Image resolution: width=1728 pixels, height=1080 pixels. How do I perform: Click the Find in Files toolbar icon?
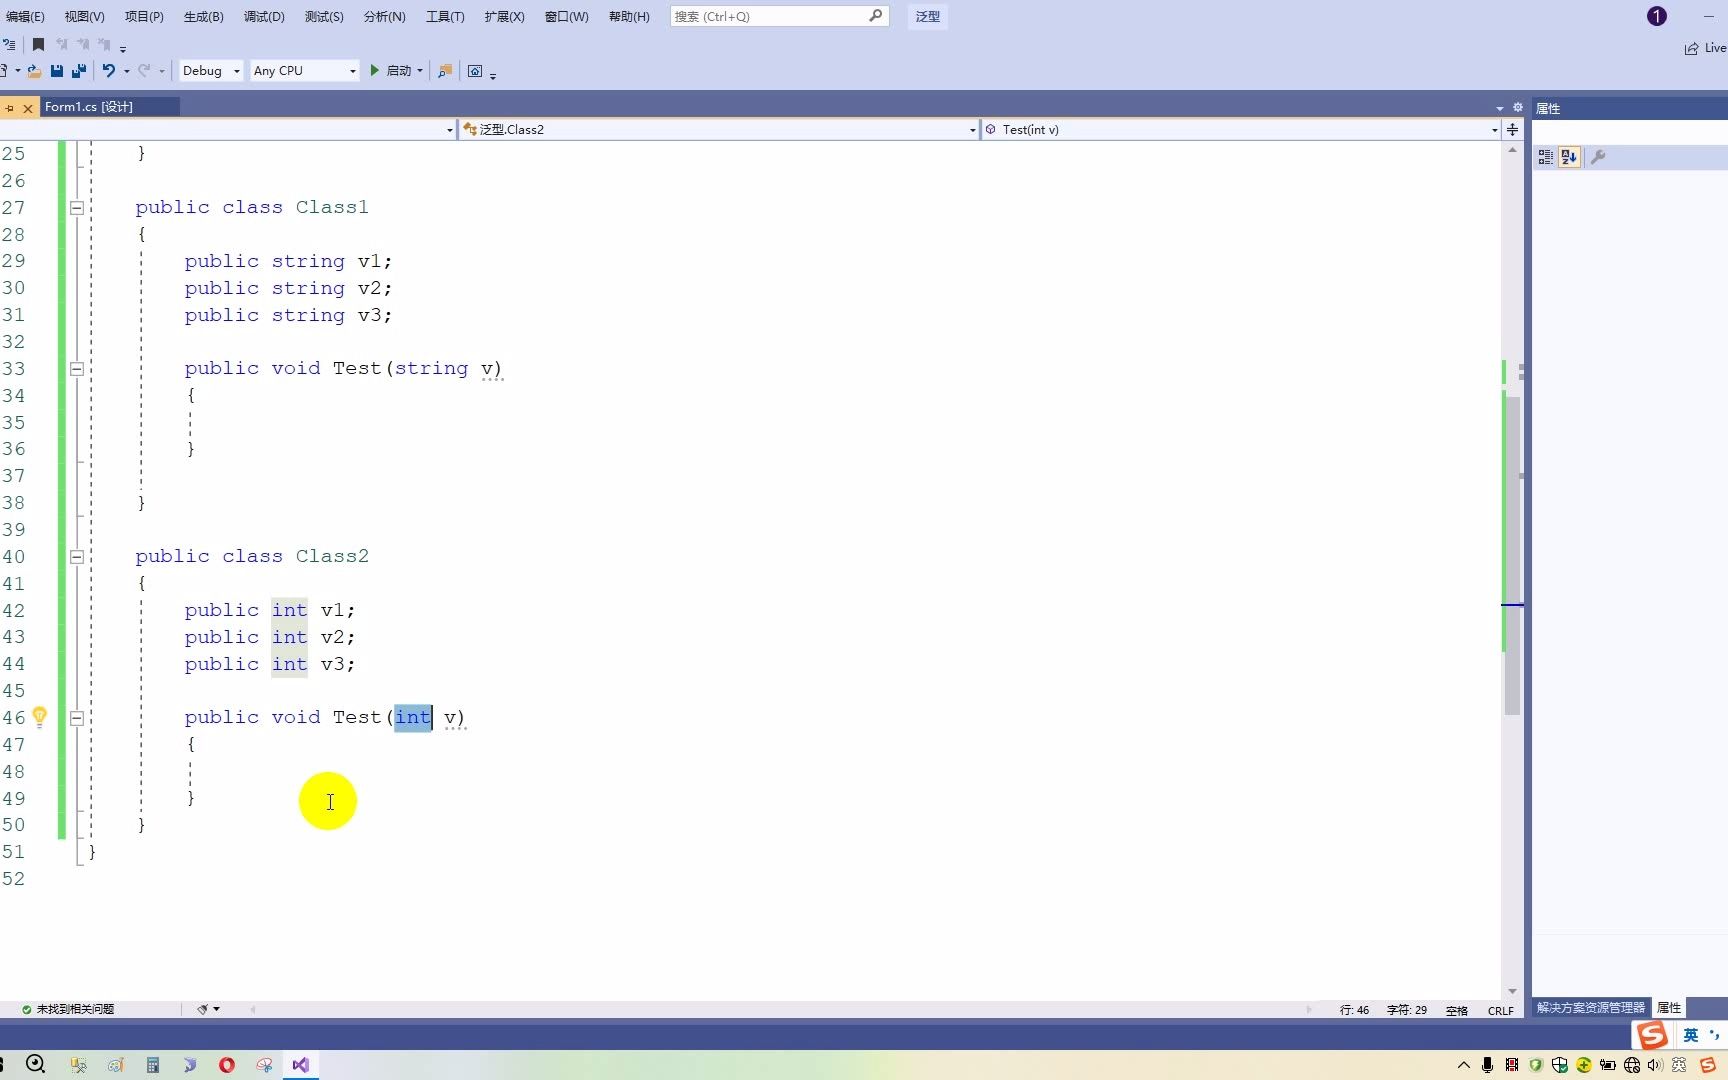pyautogui.click(x=445, y=71)
